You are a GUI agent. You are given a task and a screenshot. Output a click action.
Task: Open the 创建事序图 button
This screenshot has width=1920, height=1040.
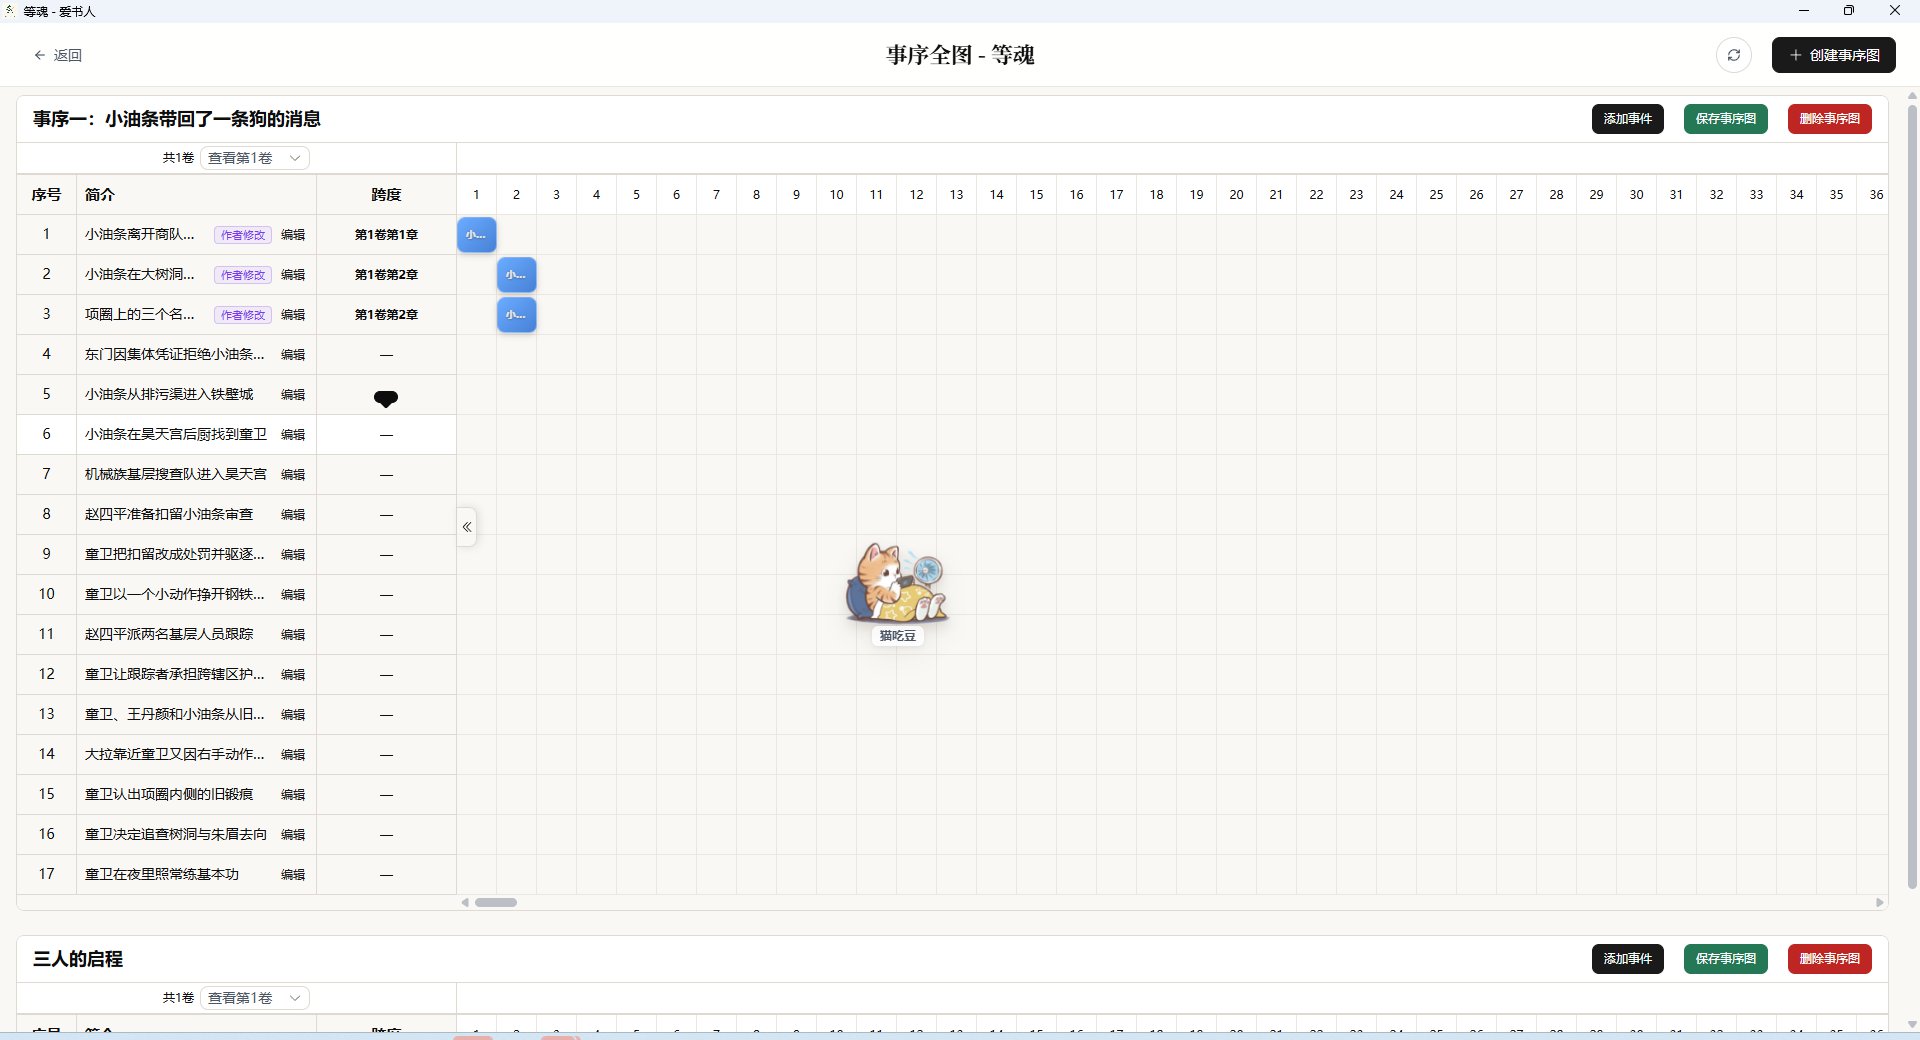pyautogui.click(x=1834, y=55)
